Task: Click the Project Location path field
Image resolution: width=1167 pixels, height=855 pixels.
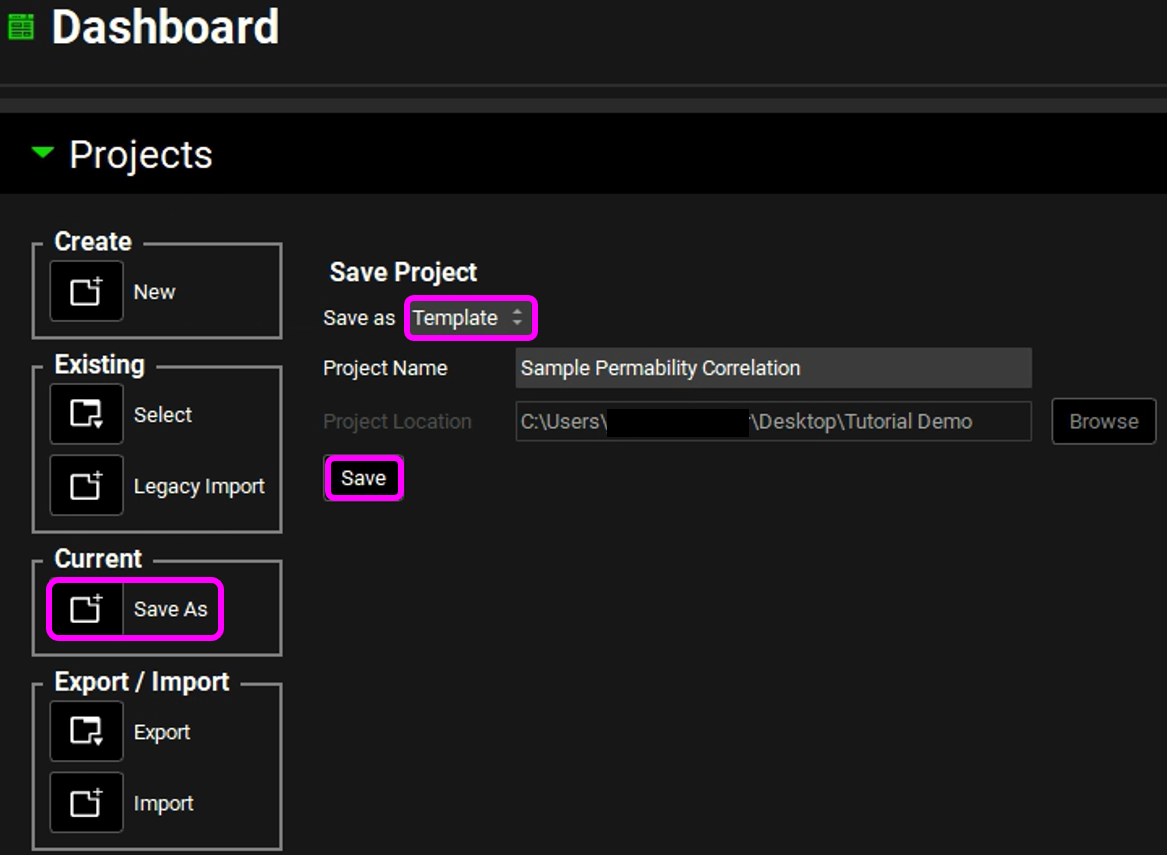Action: click(x=772, y=422)
